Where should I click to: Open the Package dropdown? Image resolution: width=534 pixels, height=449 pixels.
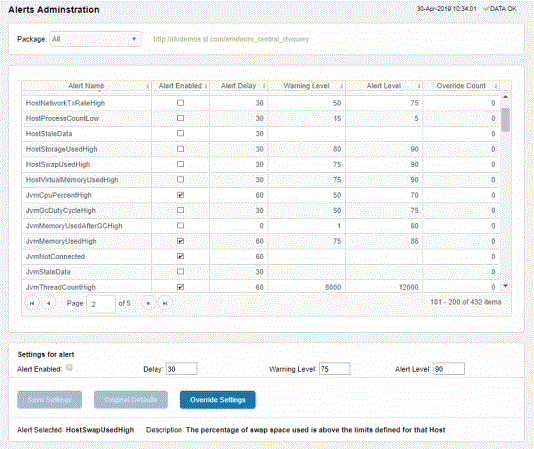pos(95,39)
